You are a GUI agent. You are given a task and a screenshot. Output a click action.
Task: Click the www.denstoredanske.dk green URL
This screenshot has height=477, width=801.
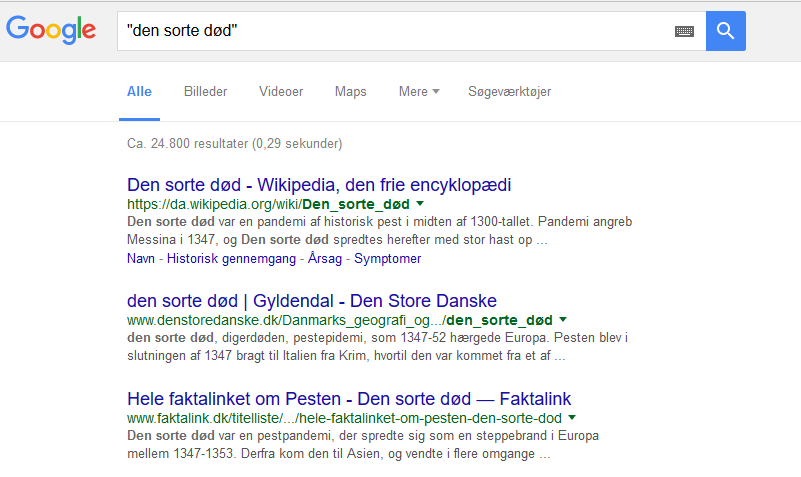[340, 320]
